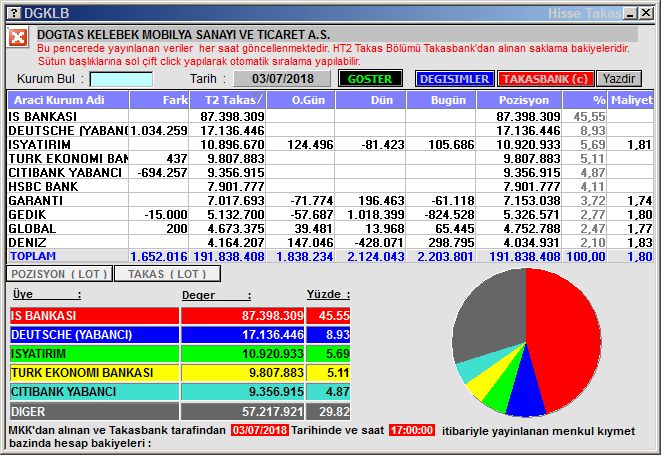
Task: Sort by the Fark column header
Action: pyautogui.click(x=159, y=100)
